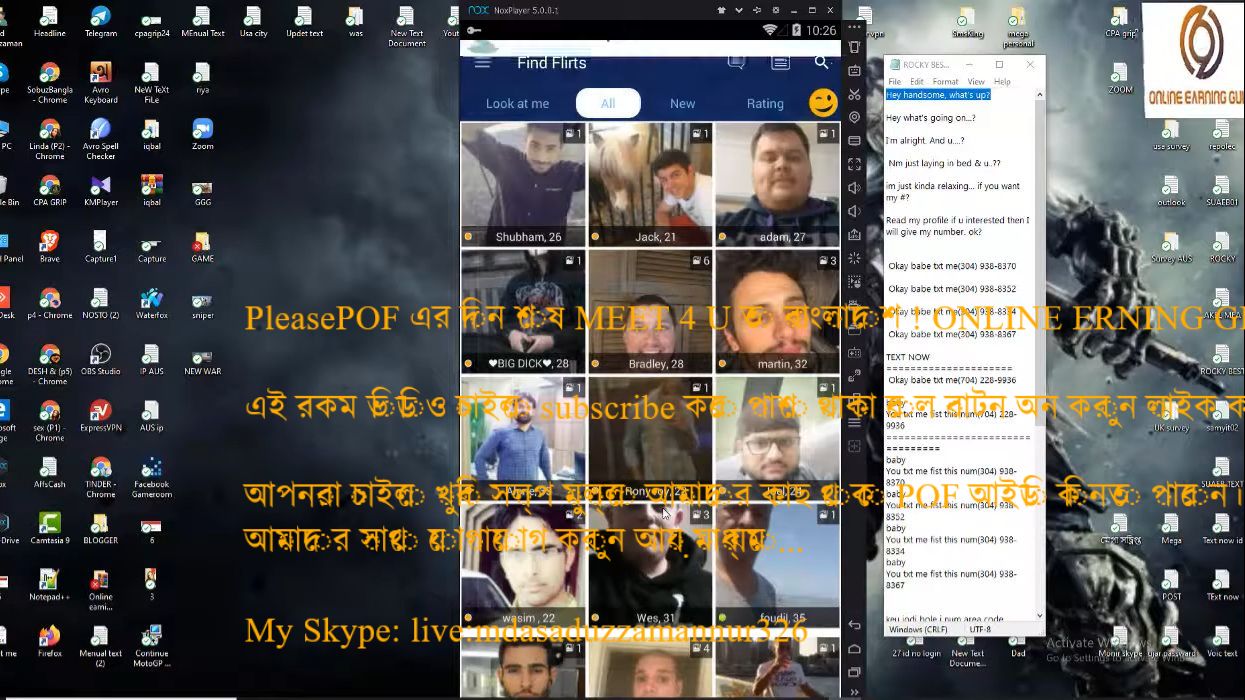The image size is (1245, 700).
Task: Select the ExpressVPN desktop icon
Action: 100,416
